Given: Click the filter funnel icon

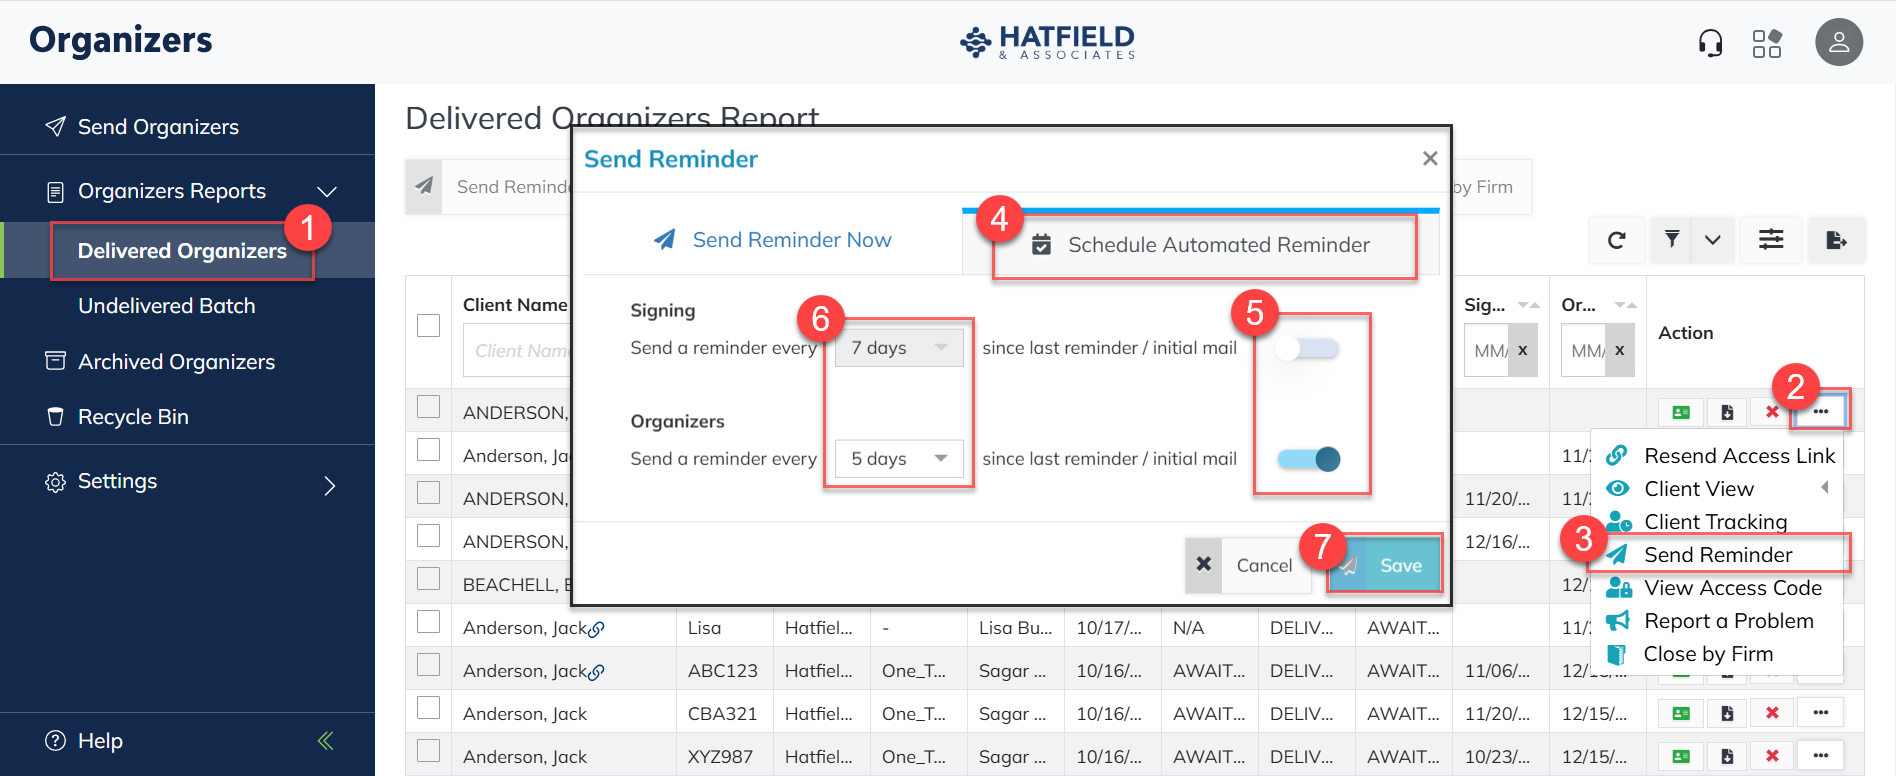Looking at the screenshot, I should tap(1671, 240).
